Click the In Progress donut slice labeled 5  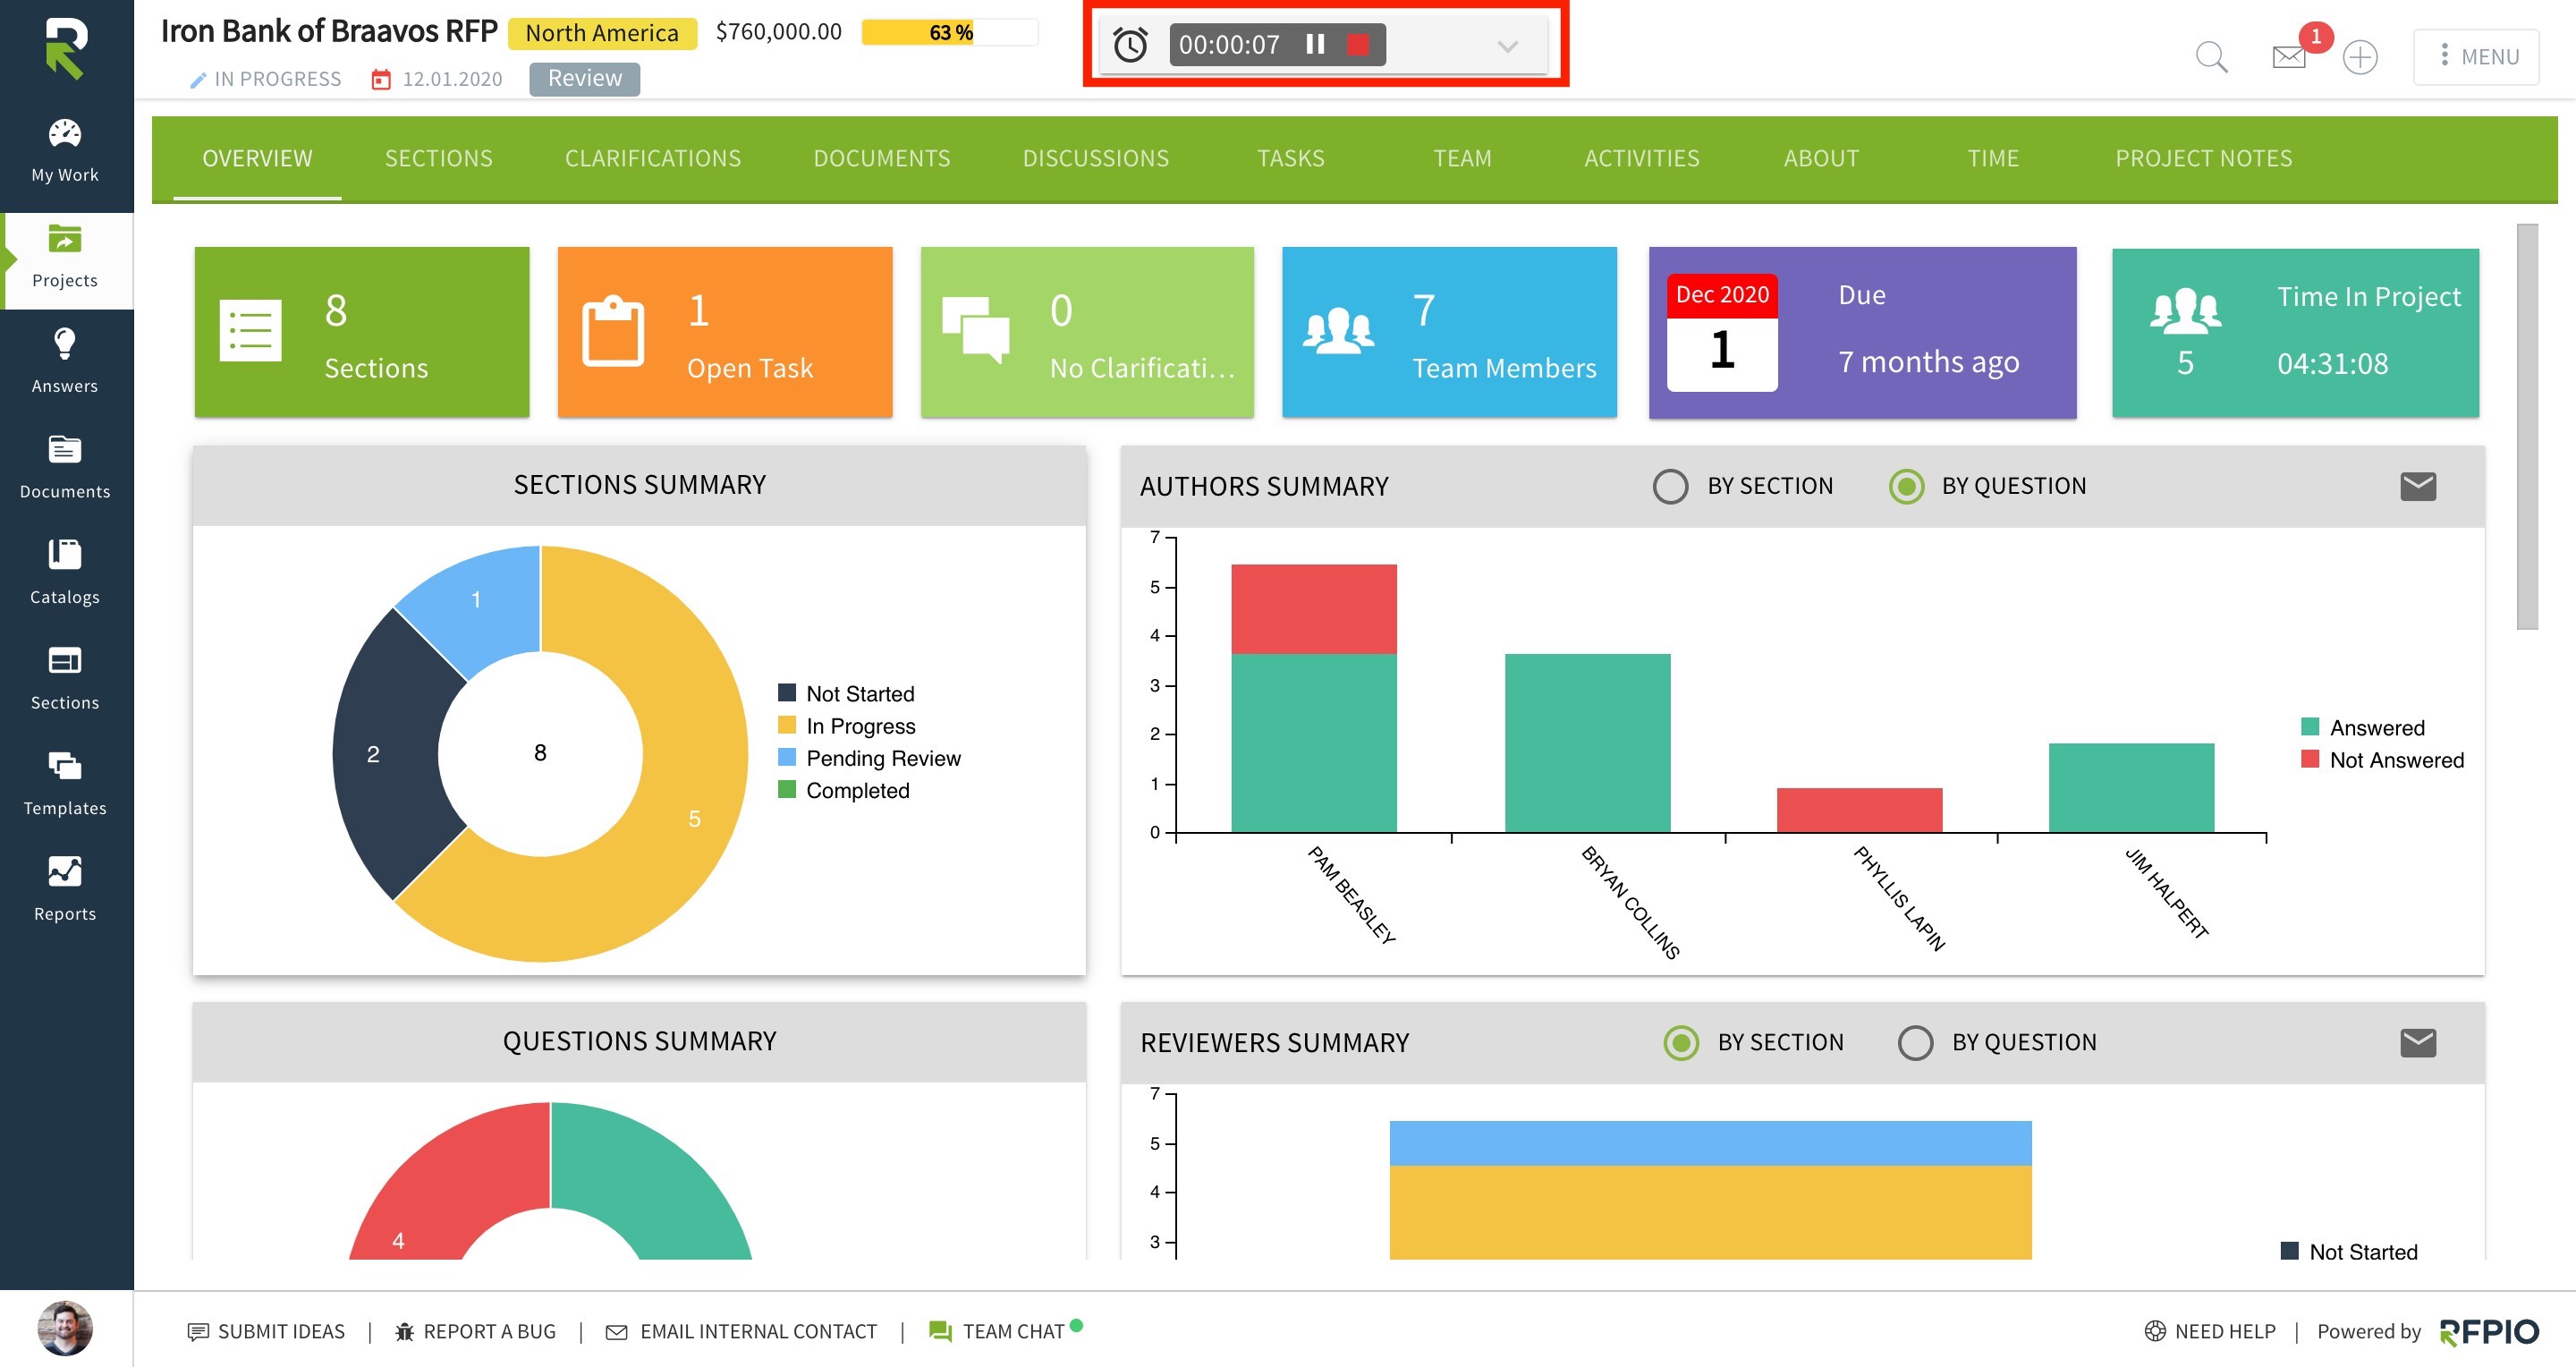tap(694, 818)
